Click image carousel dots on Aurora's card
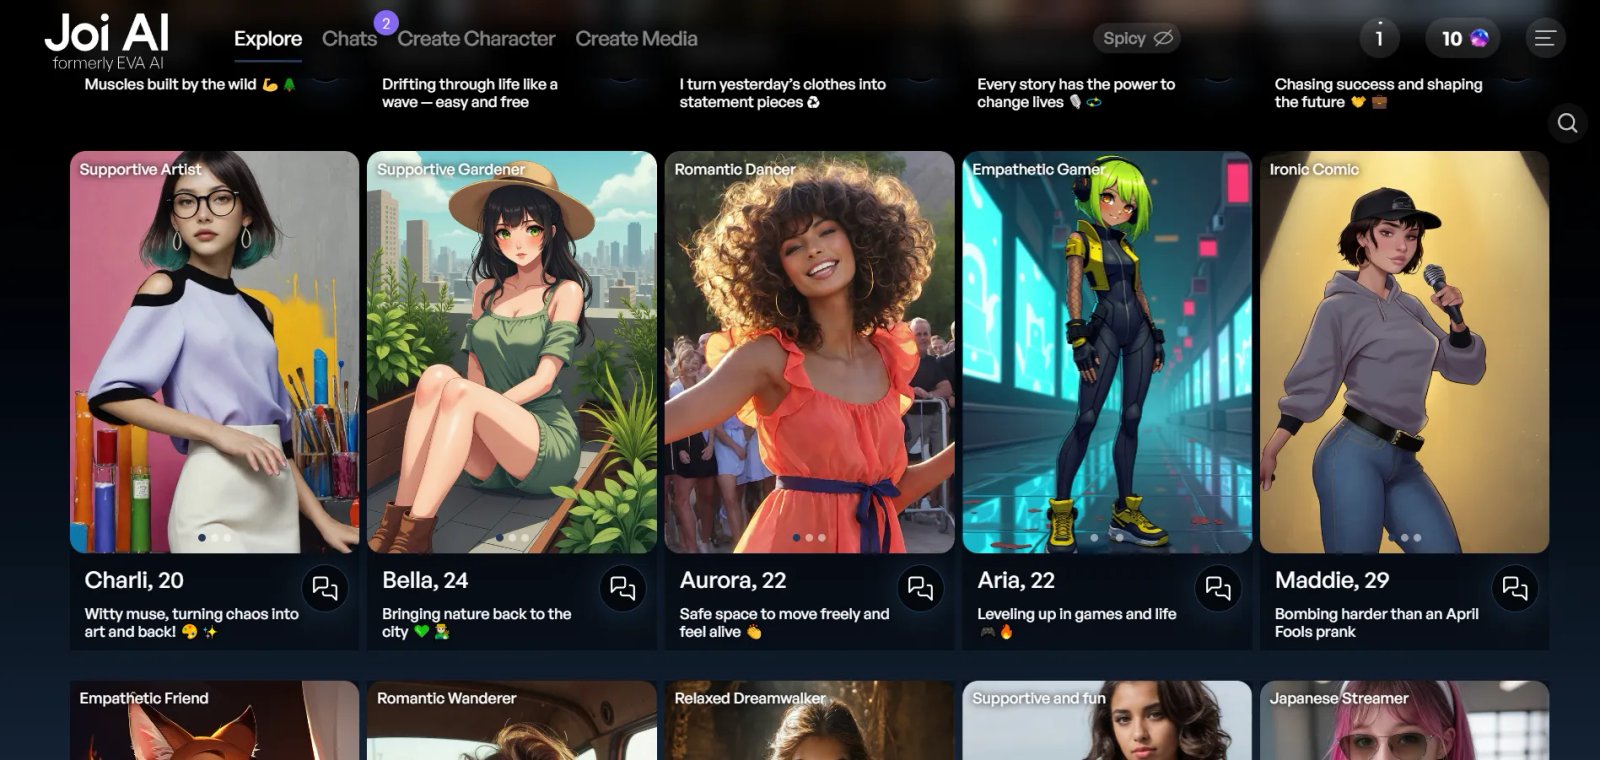 [x=809, y=538]
